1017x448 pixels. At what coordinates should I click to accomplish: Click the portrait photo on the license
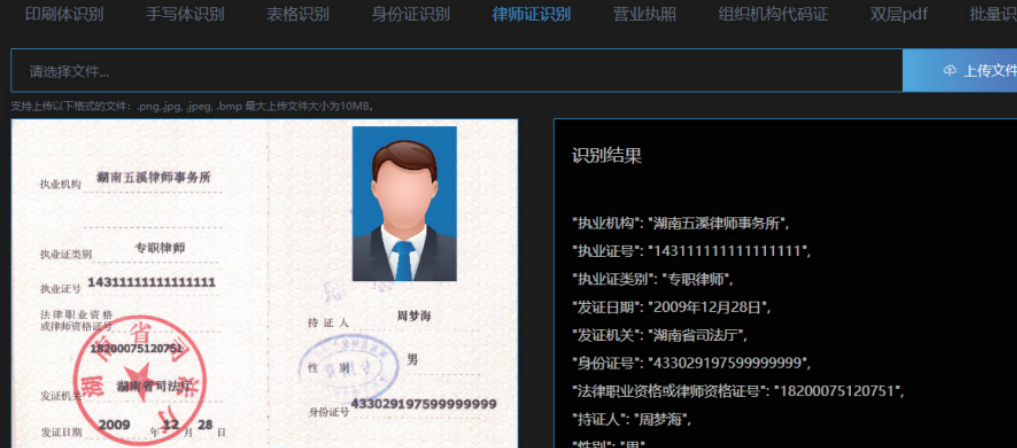pyautogui.click(x=404, y=203)
